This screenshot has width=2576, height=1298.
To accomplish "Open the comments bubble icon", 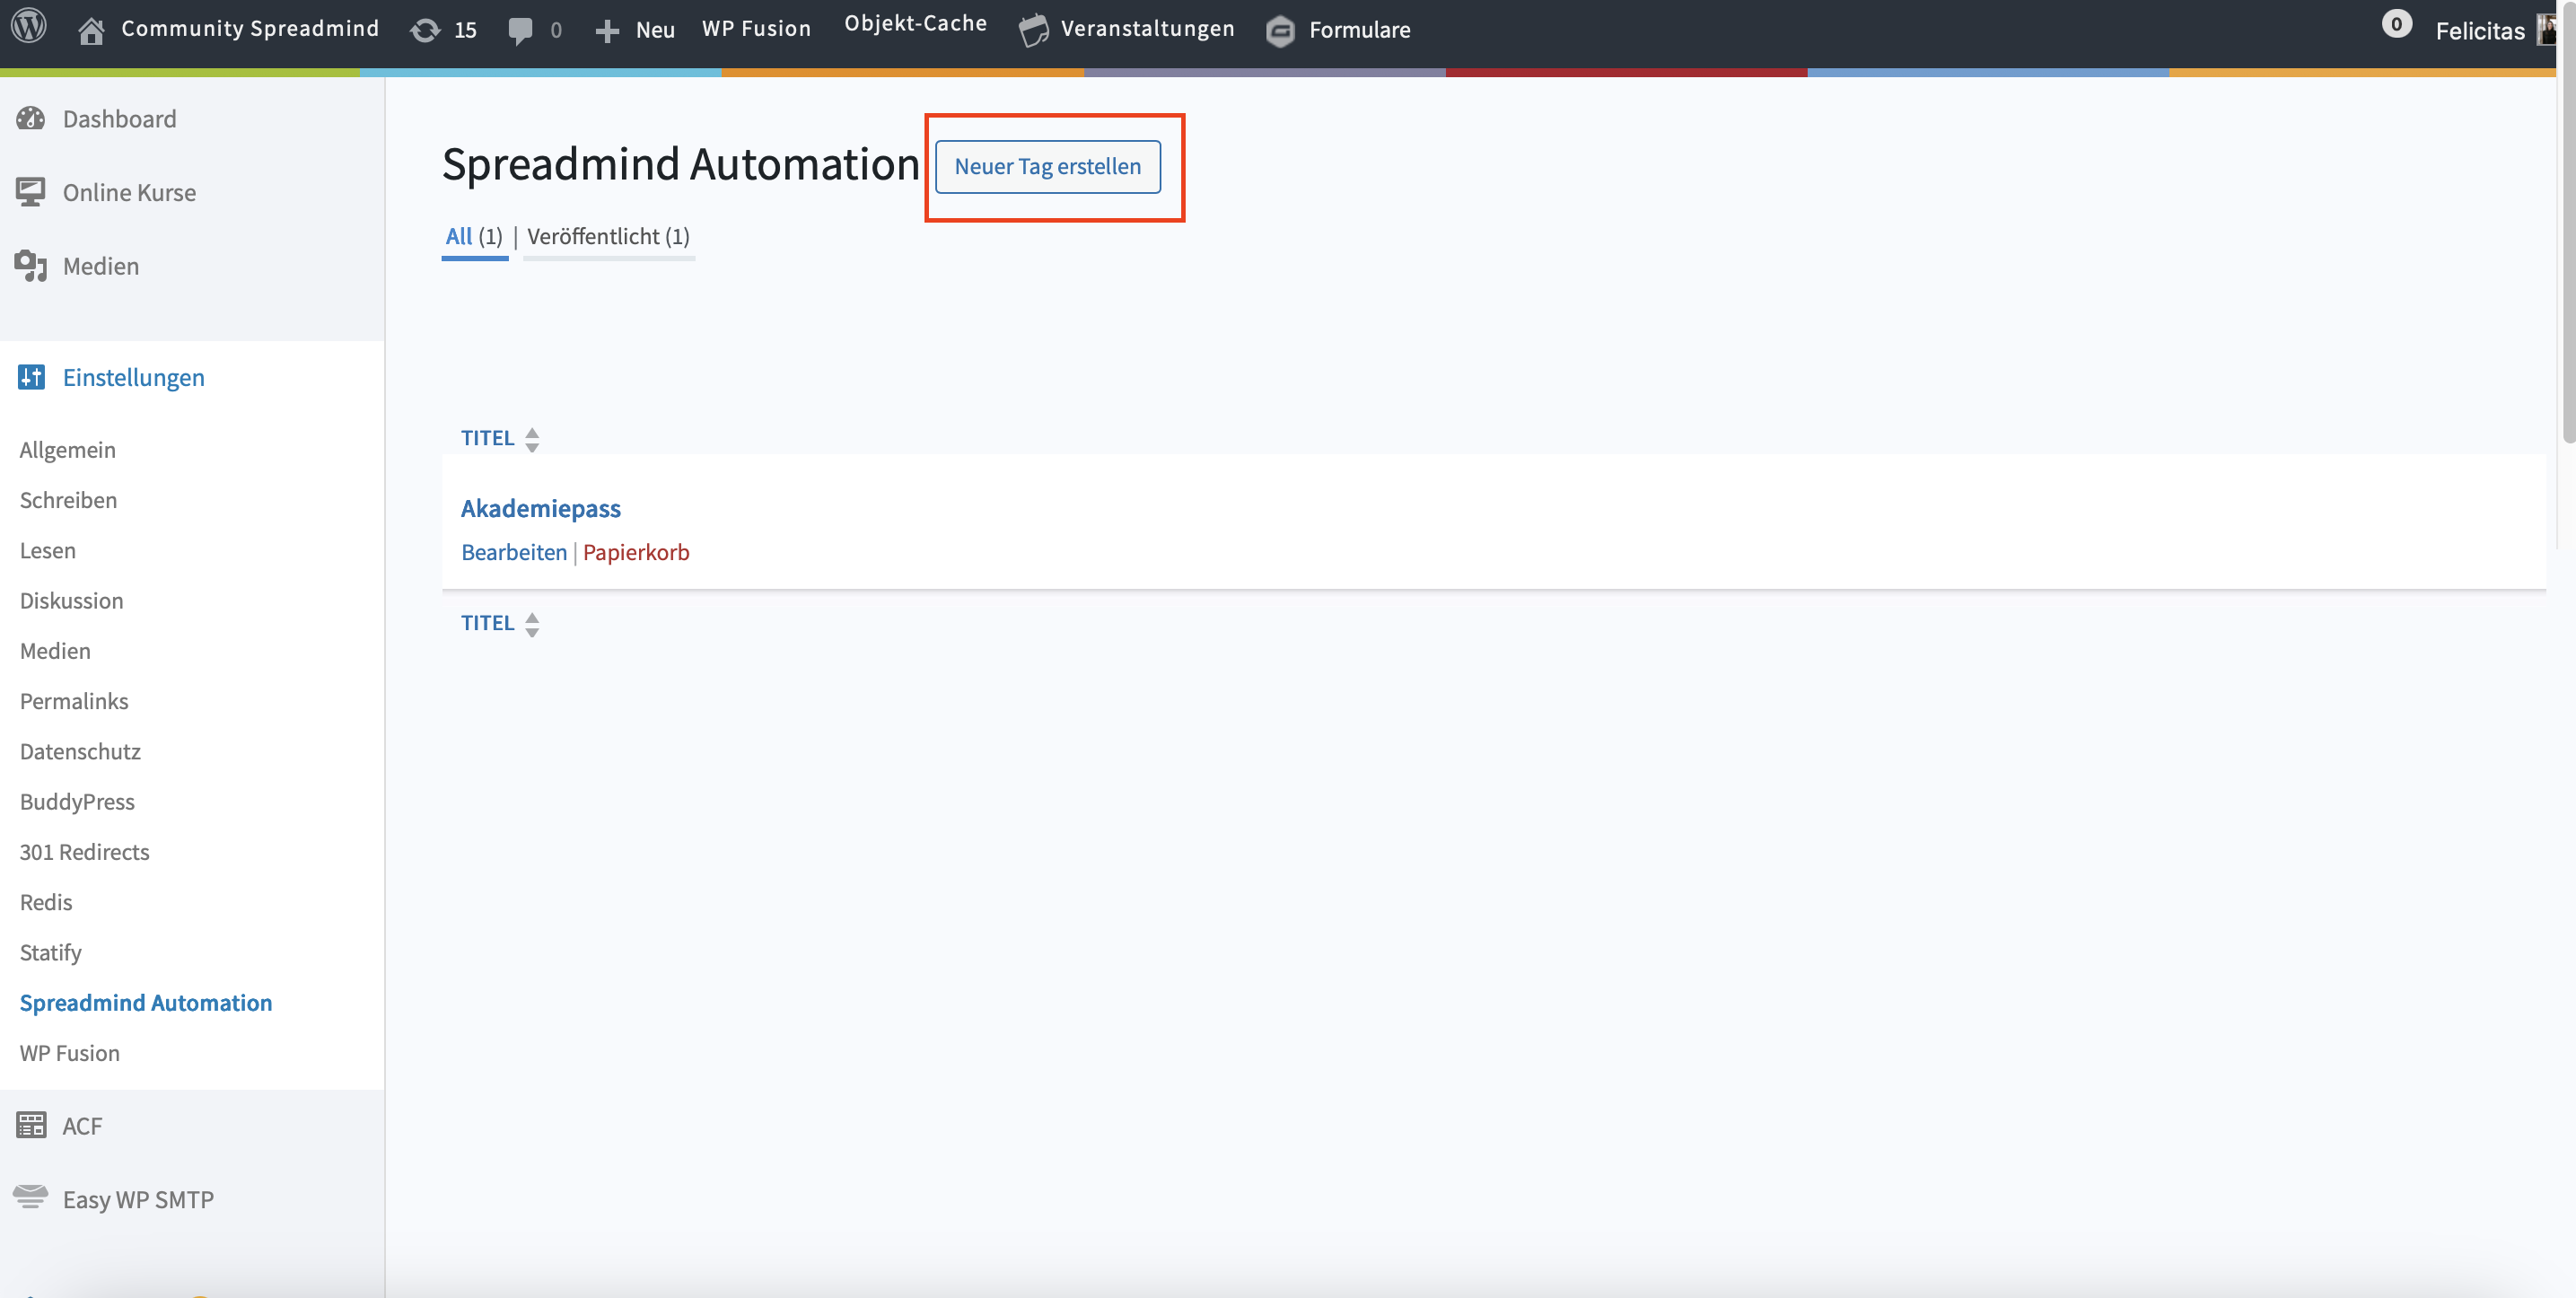I will [x=520, y=30].
